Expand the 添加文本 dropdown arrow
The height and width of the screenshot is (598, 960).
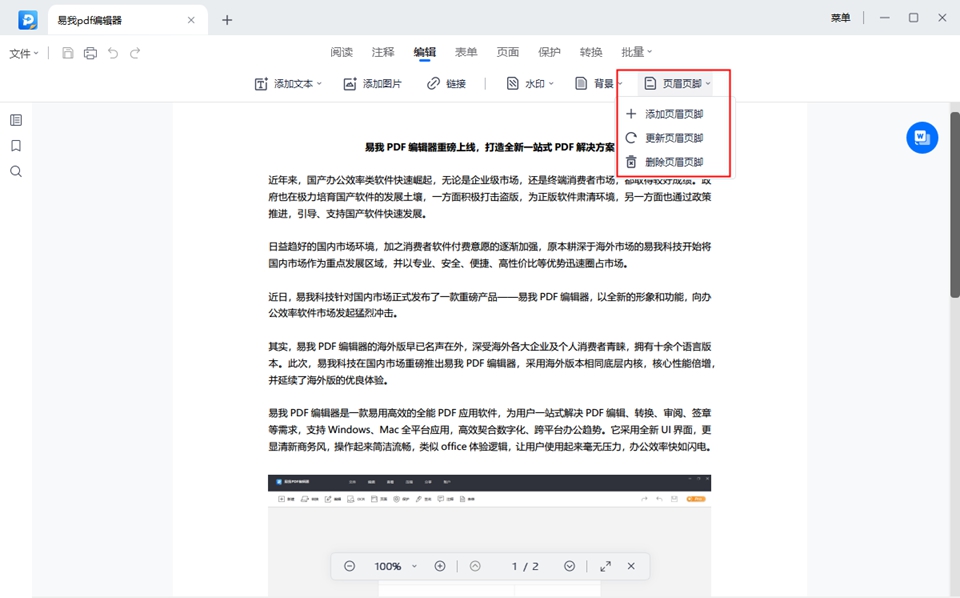(x=319, y=84)
